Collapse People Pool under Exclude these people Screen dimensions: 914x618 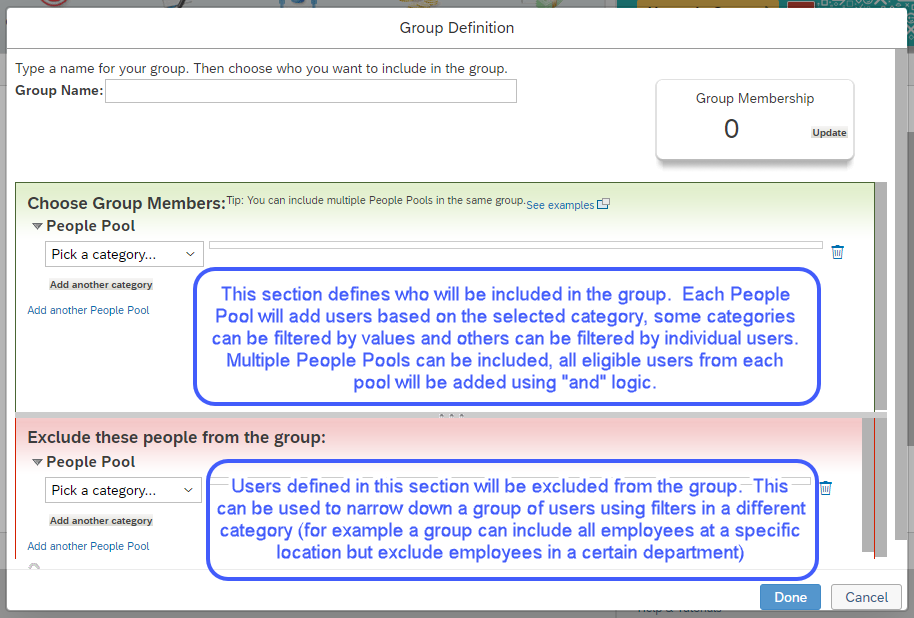pyautogui.click(x=37, y=462)
